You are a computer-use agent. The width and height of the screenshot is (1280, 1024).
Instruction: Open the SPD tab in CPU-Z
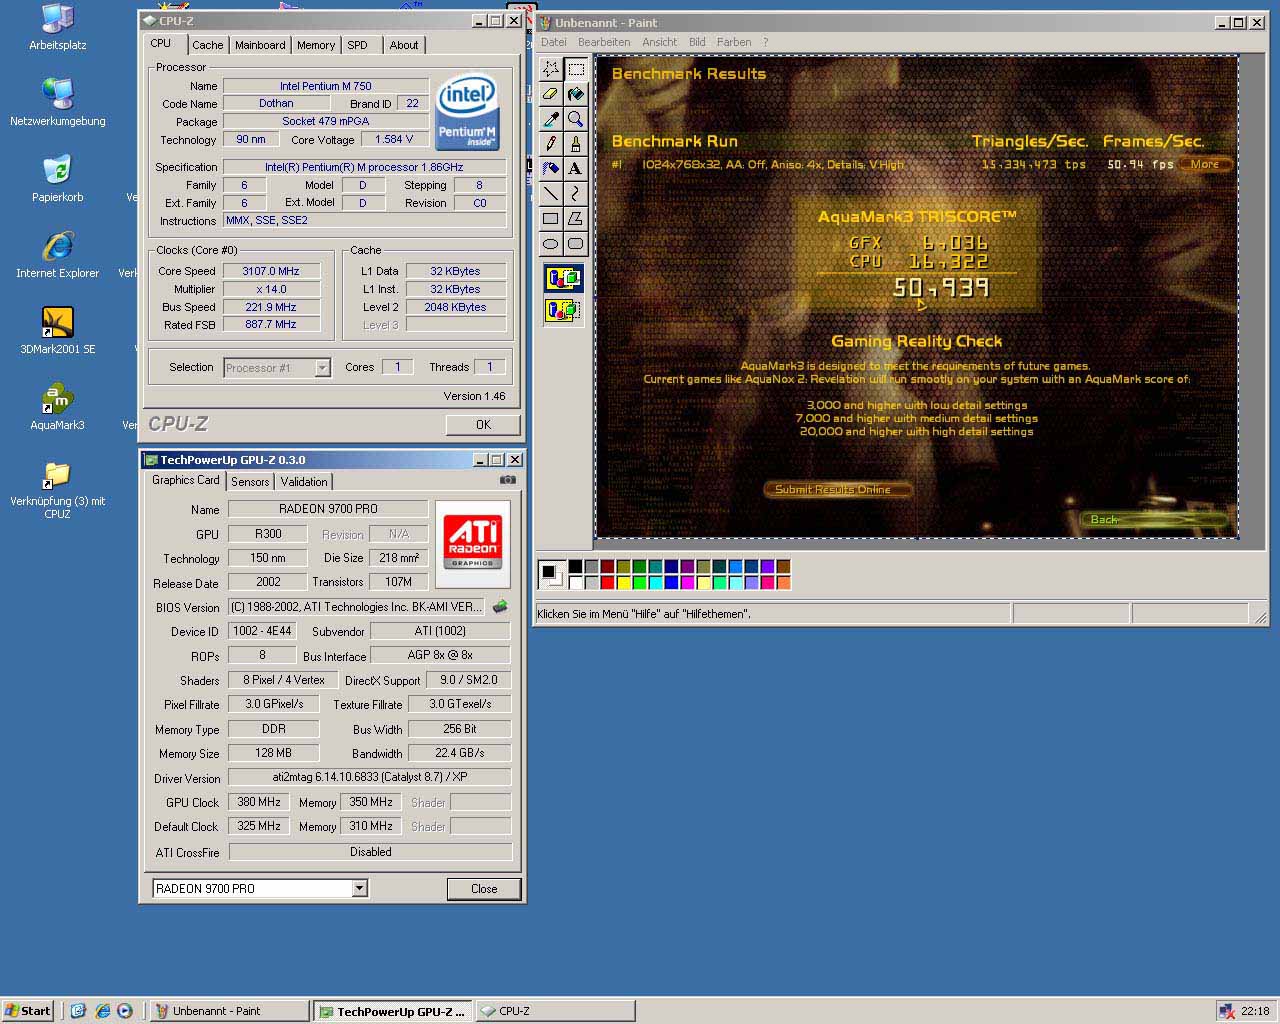357,45
